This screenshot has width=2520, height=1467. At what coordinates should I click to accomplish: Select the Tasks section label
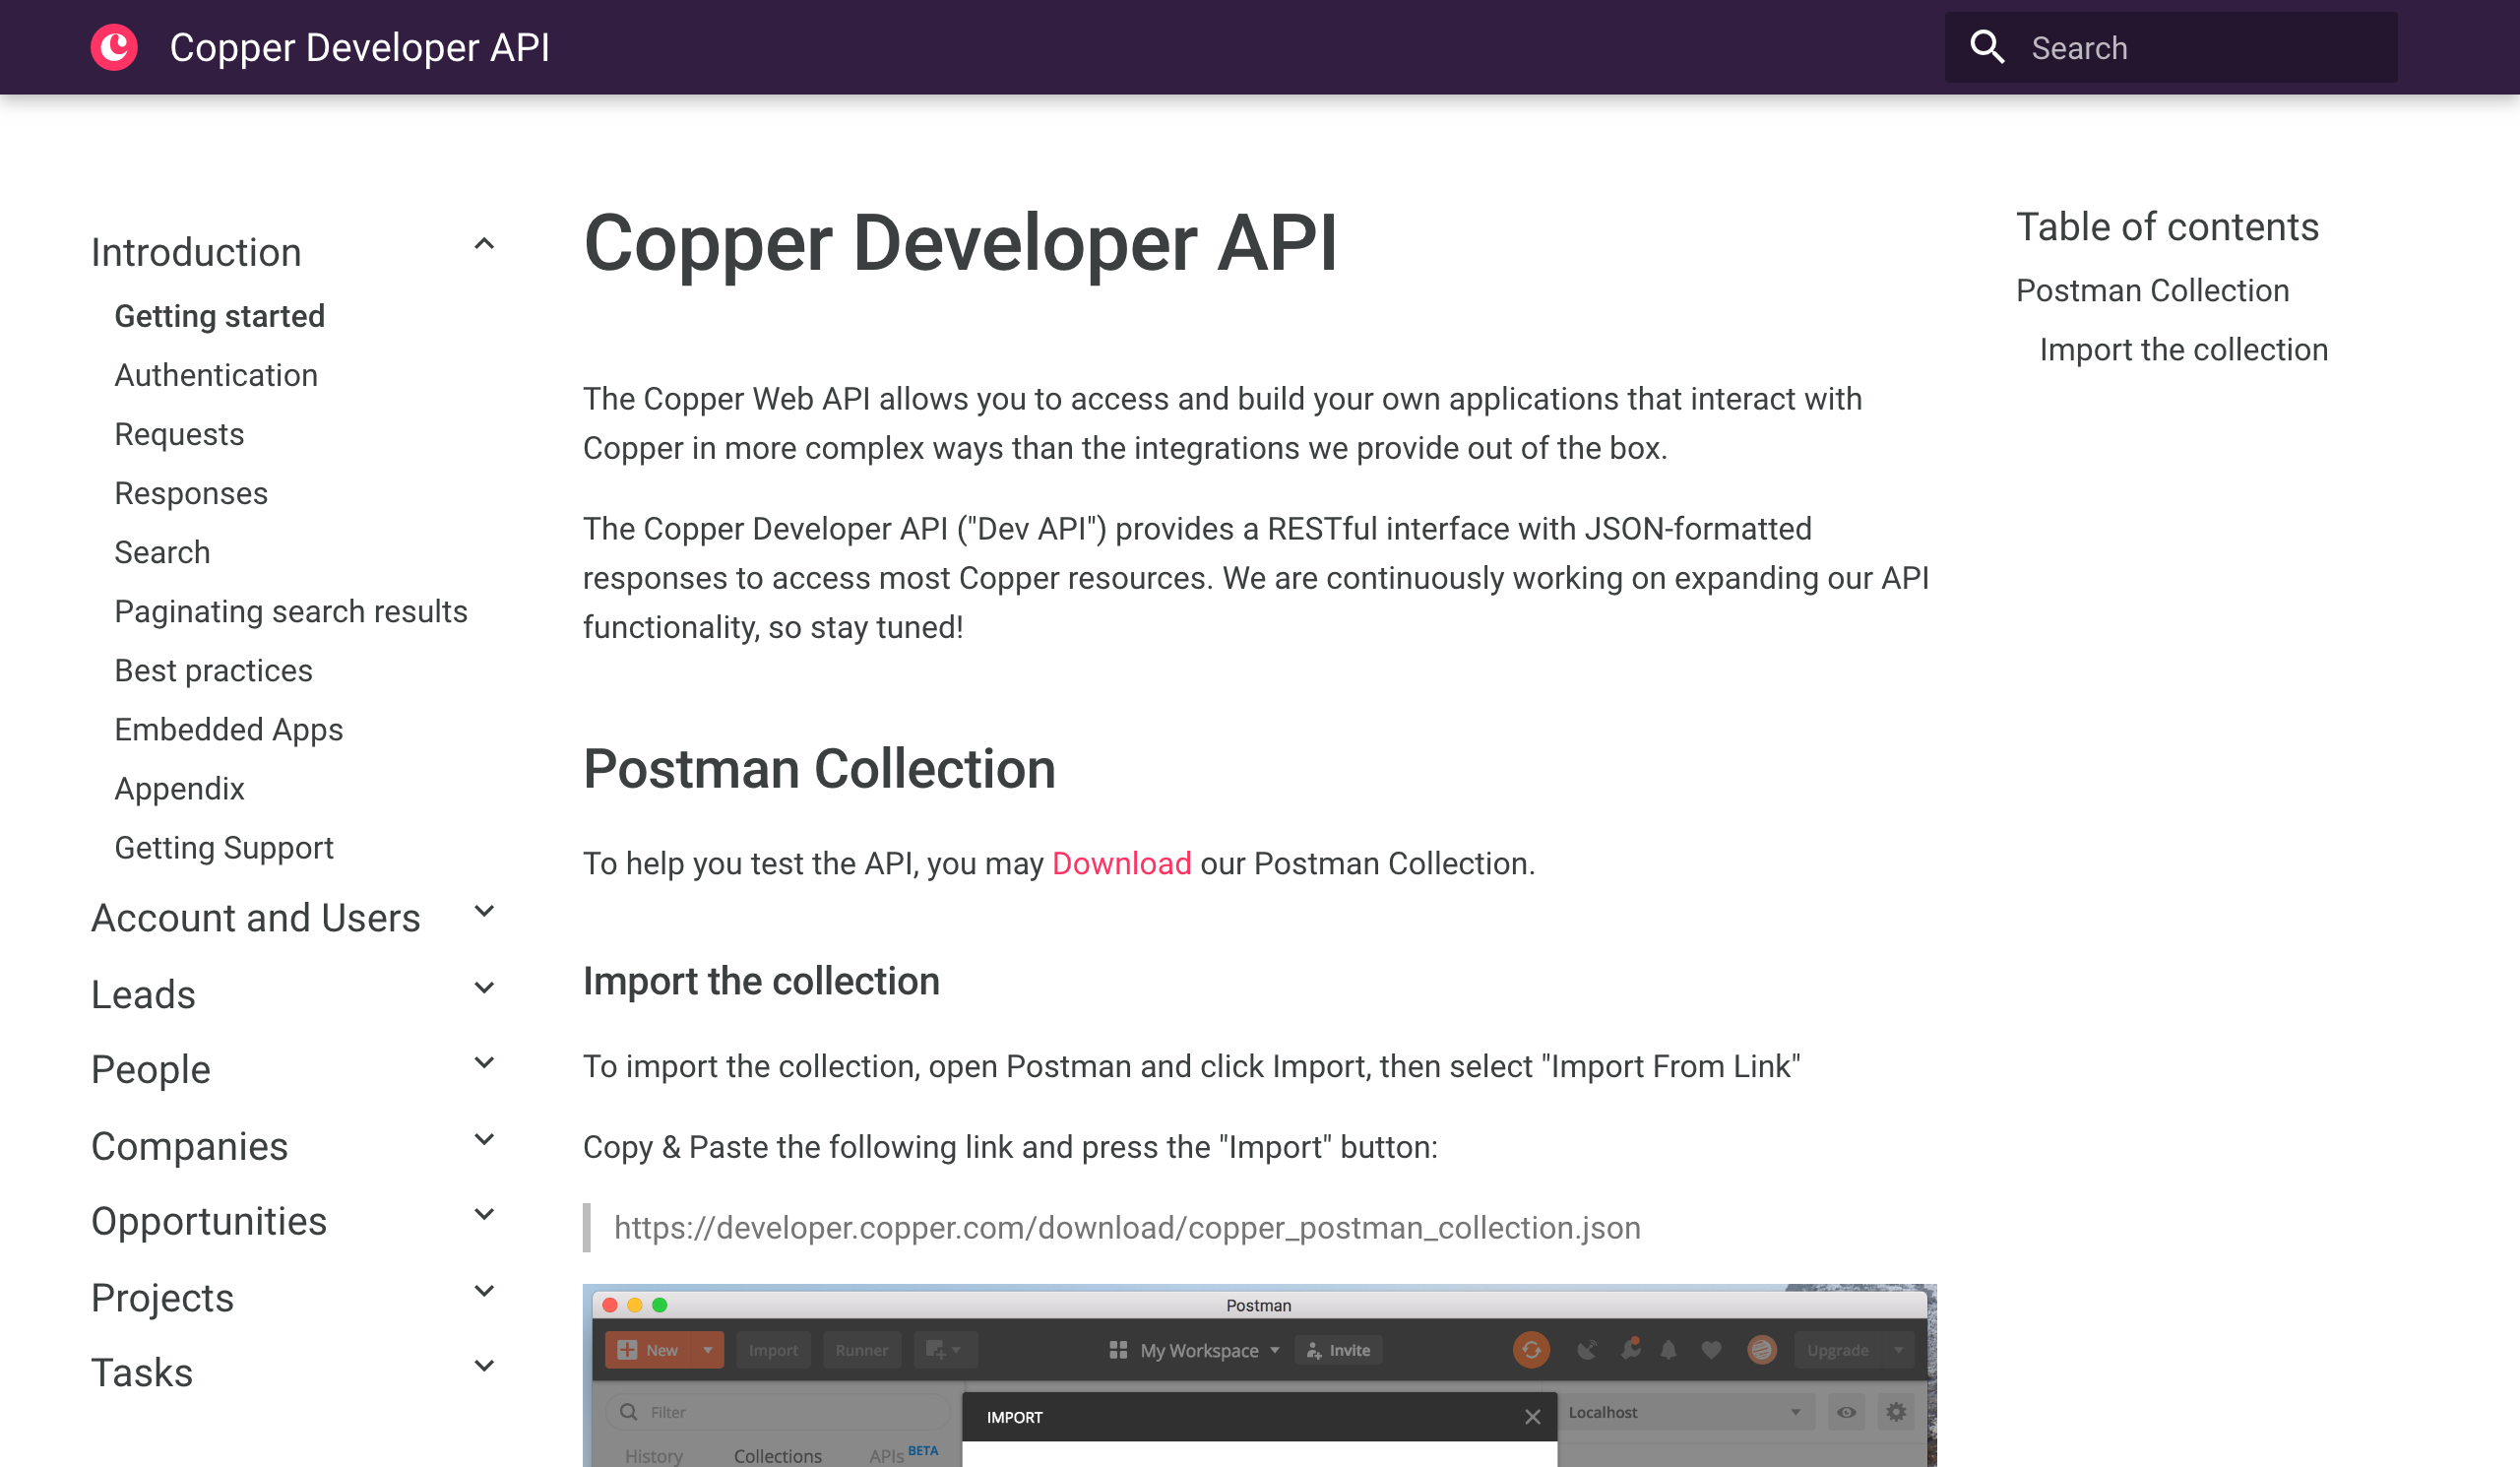[x=141, y=1373]
